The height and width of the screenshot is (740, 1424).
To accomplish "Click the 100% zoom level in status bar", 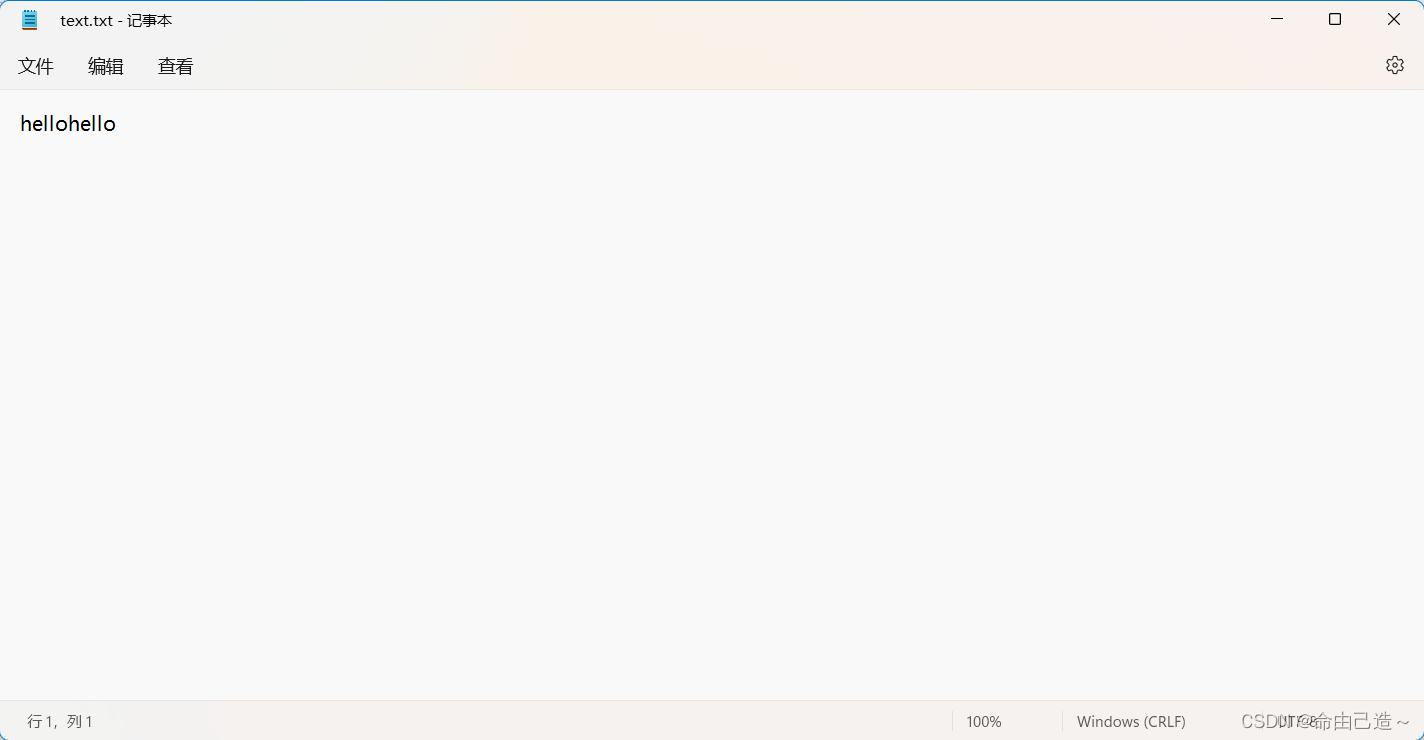I will [984, 721].
